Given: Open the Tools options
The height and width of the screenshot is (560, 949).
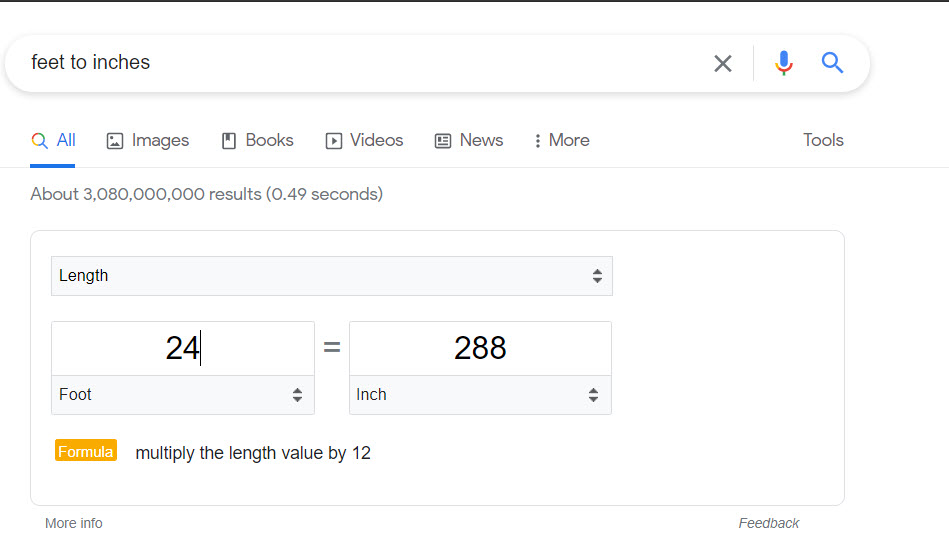Looking at the screenshot, I should click(823, 140).
